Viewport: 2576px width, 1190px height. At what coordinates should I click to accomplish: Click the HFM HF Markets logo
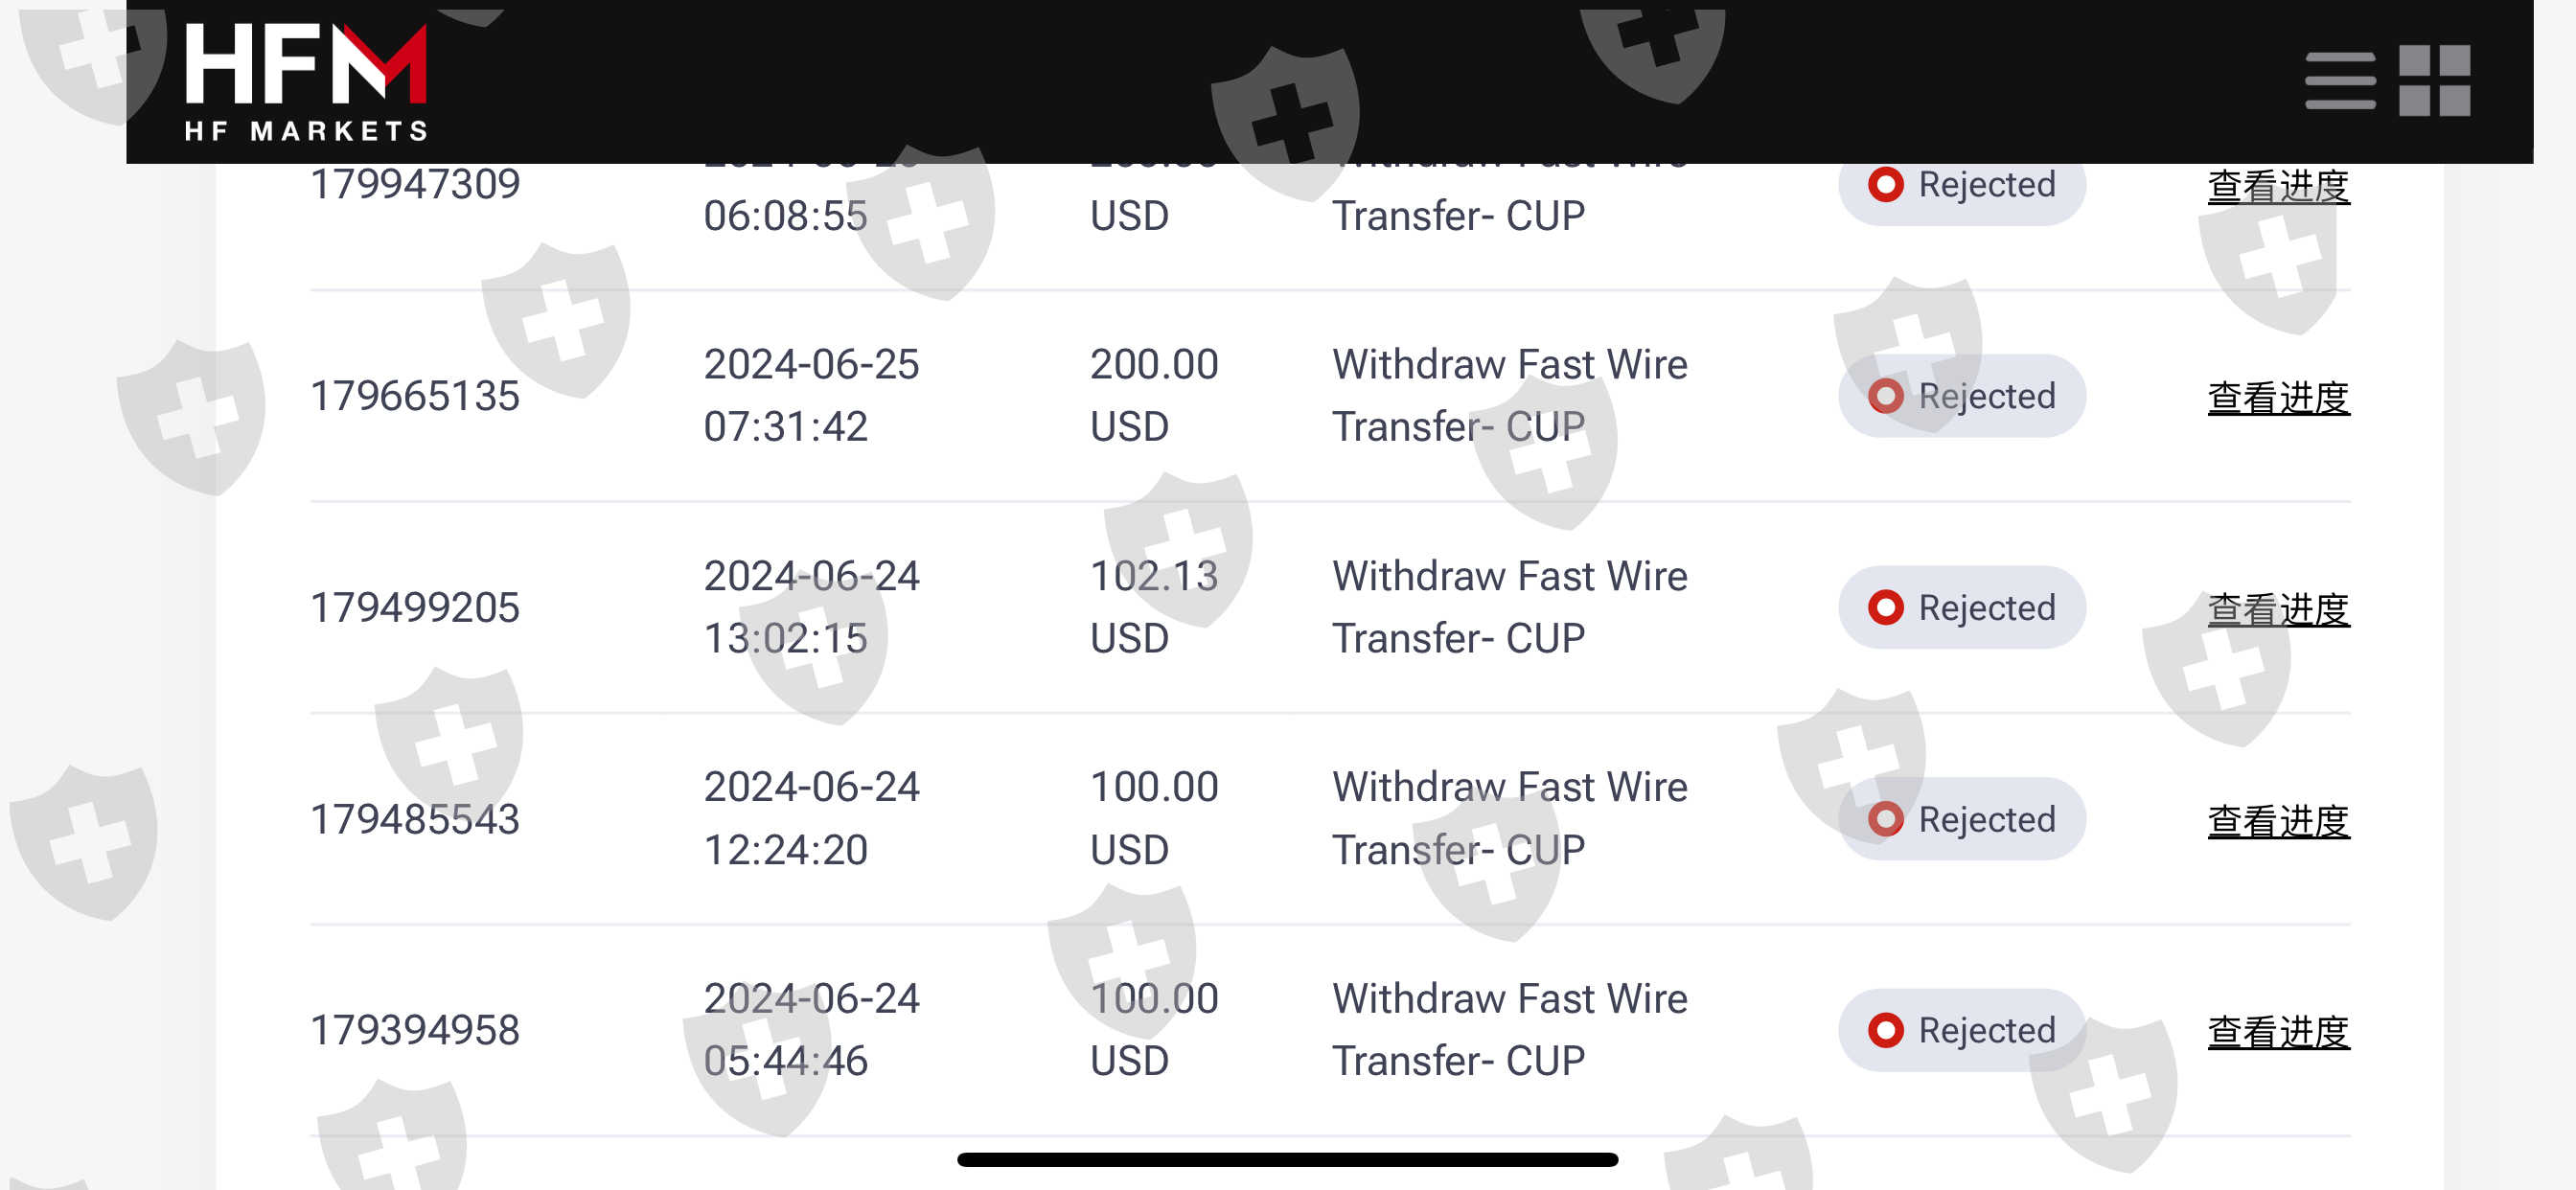306,82
